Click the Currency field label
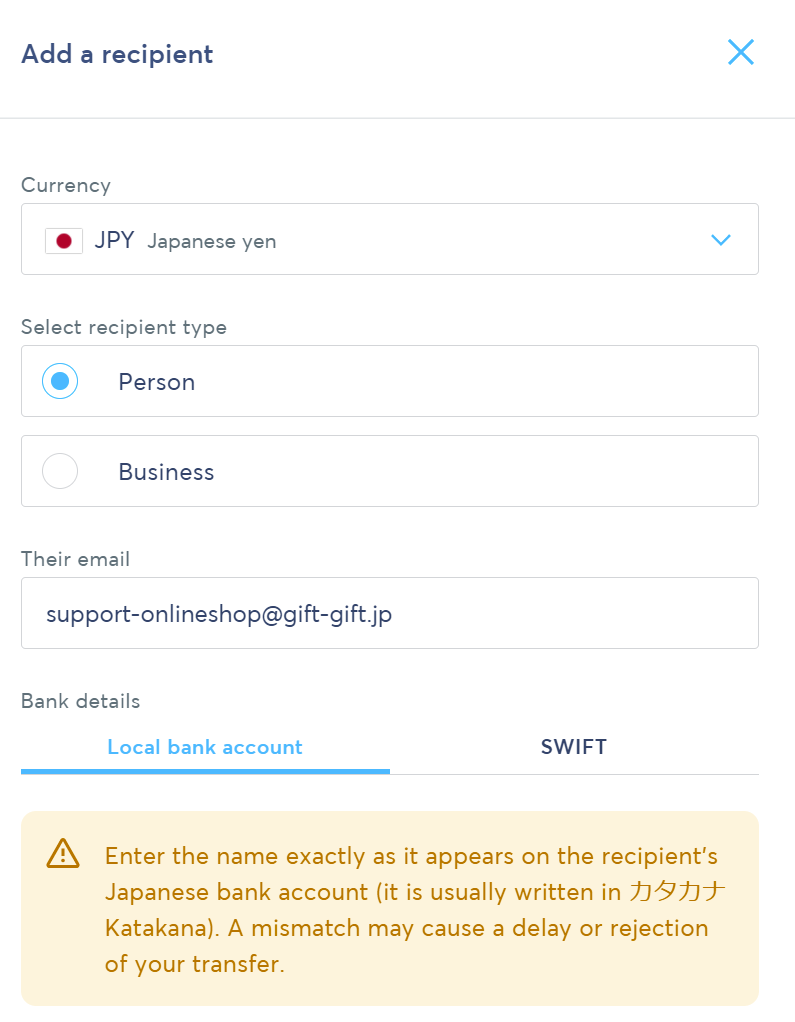This screenshot has height=1022, width=795. (66, 185)
